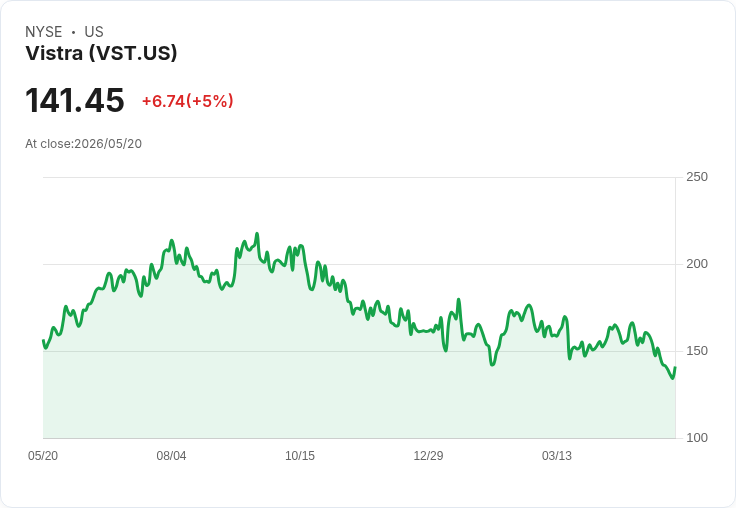This screenshot has height=508, width=736.
Task: Click the 03/13 x-axis date label
Action: [x=557, y=455]
